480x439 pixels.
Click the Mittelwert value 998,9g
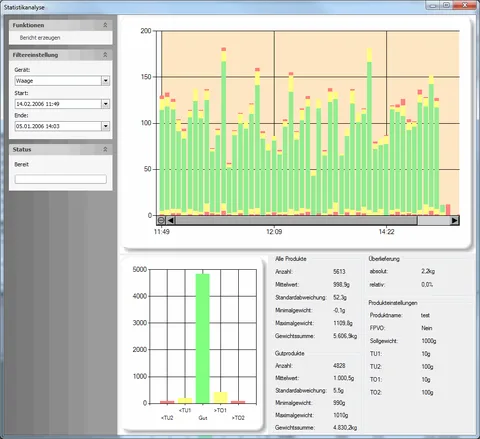(341, 285)
